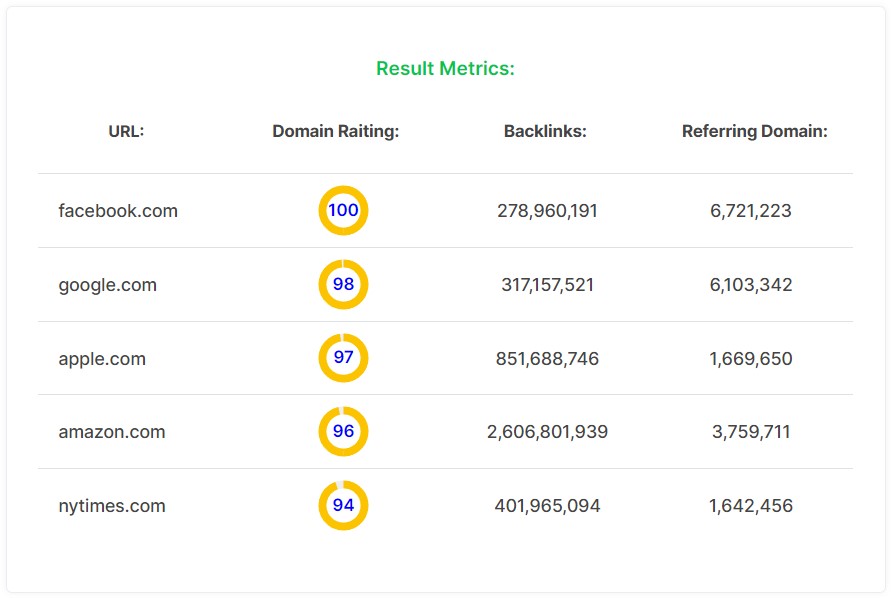The image size is (892, 598).
Task: Click the nytimes.com domain name
Action: click(x=111, y=506)
